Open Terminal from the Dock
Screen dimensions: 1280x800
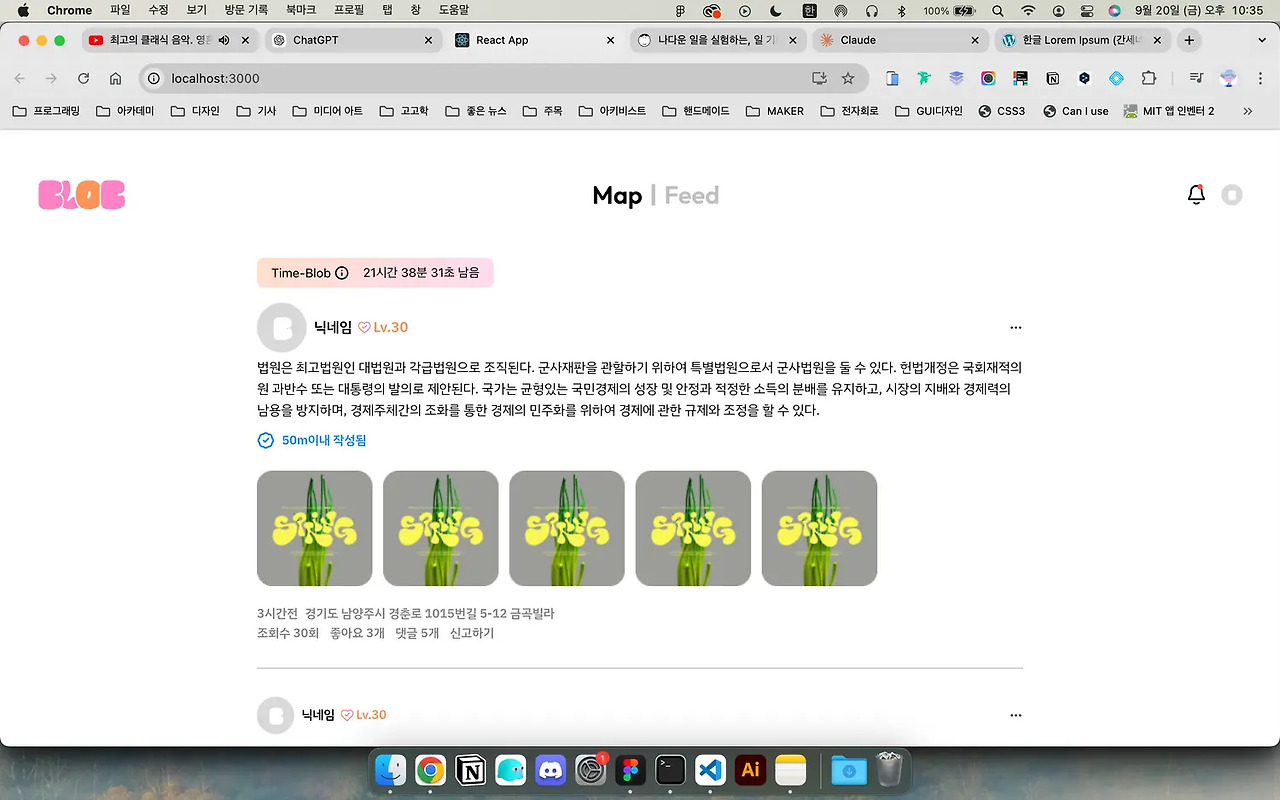click(670, 769)
